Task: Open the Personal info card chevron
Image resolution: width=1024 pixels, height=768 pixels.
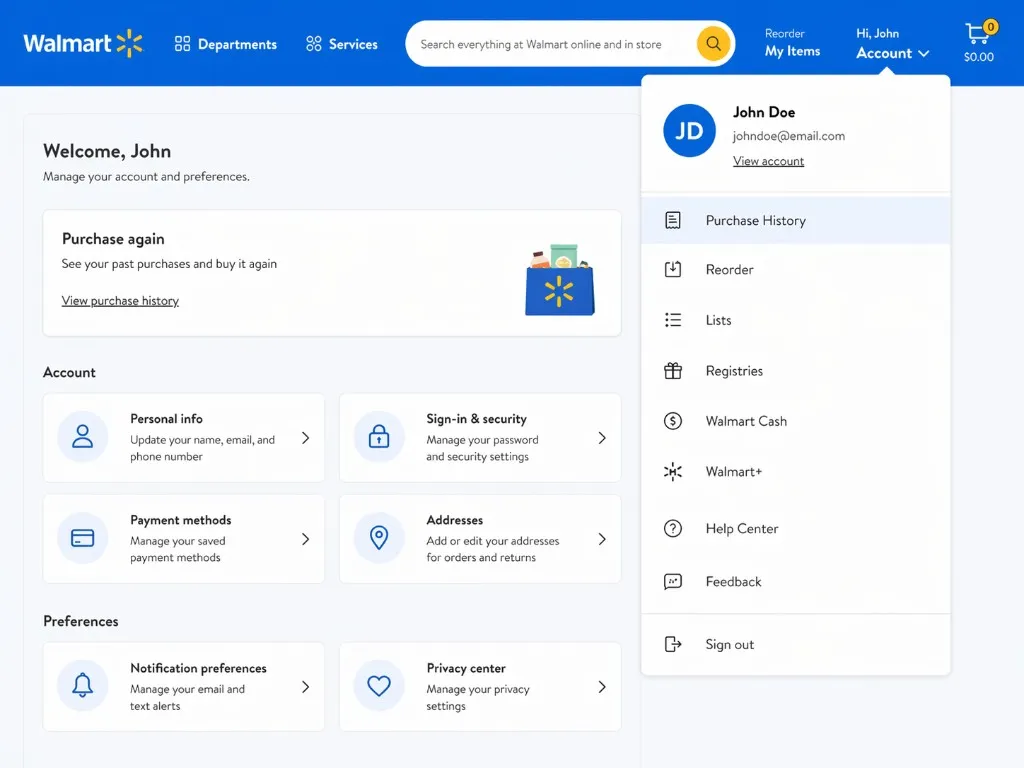Action: pyautogui.click(x=306, y=437)
